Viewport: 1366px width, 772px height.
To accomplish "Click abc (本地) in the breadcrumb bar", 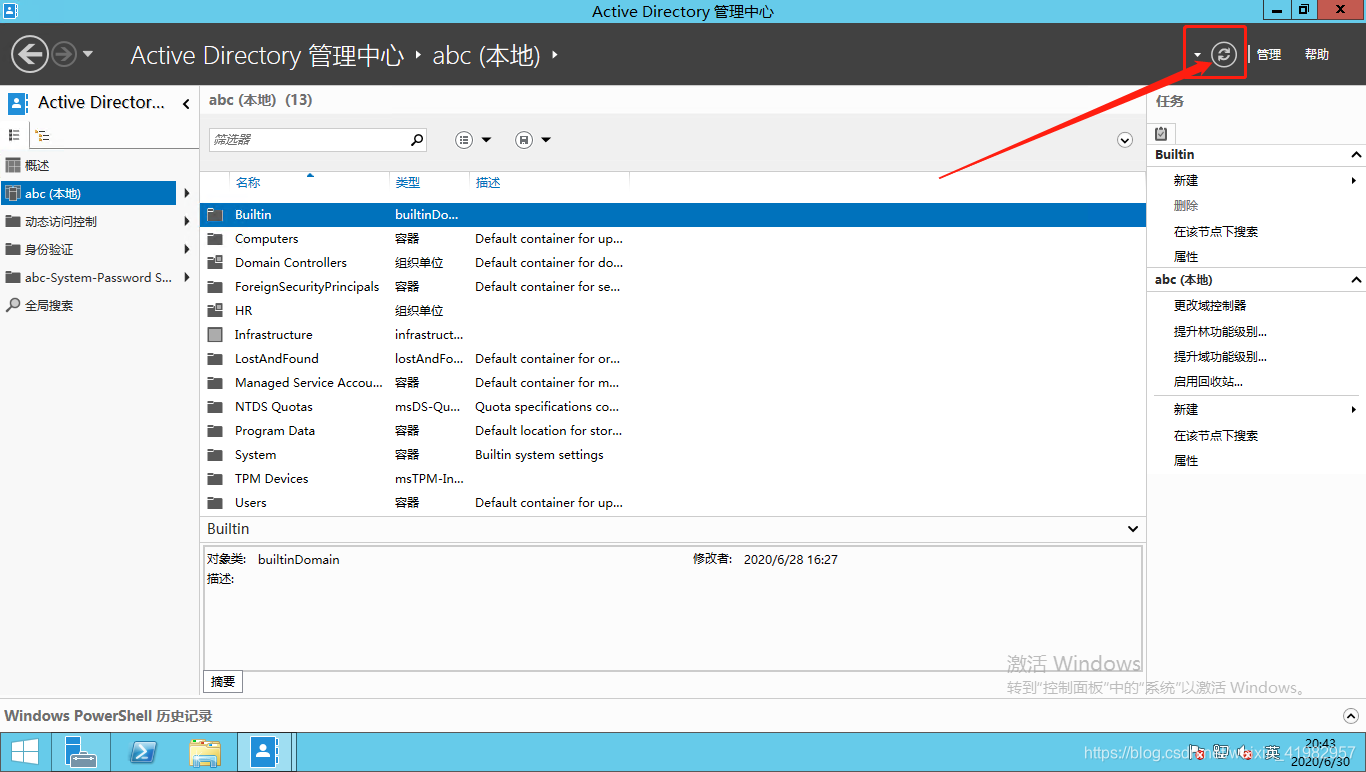I will 486,55.
